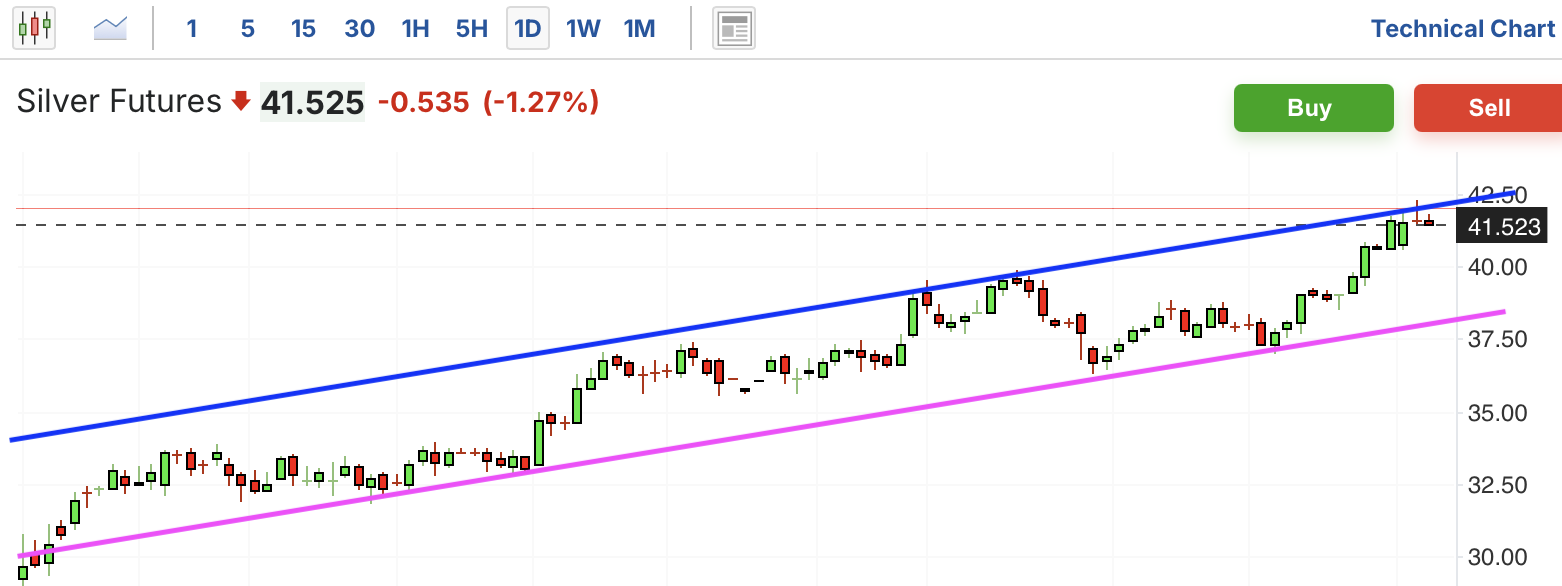Click the green Buy button
This screenshot has width=1562, height=586.
tap(1313, 108)
